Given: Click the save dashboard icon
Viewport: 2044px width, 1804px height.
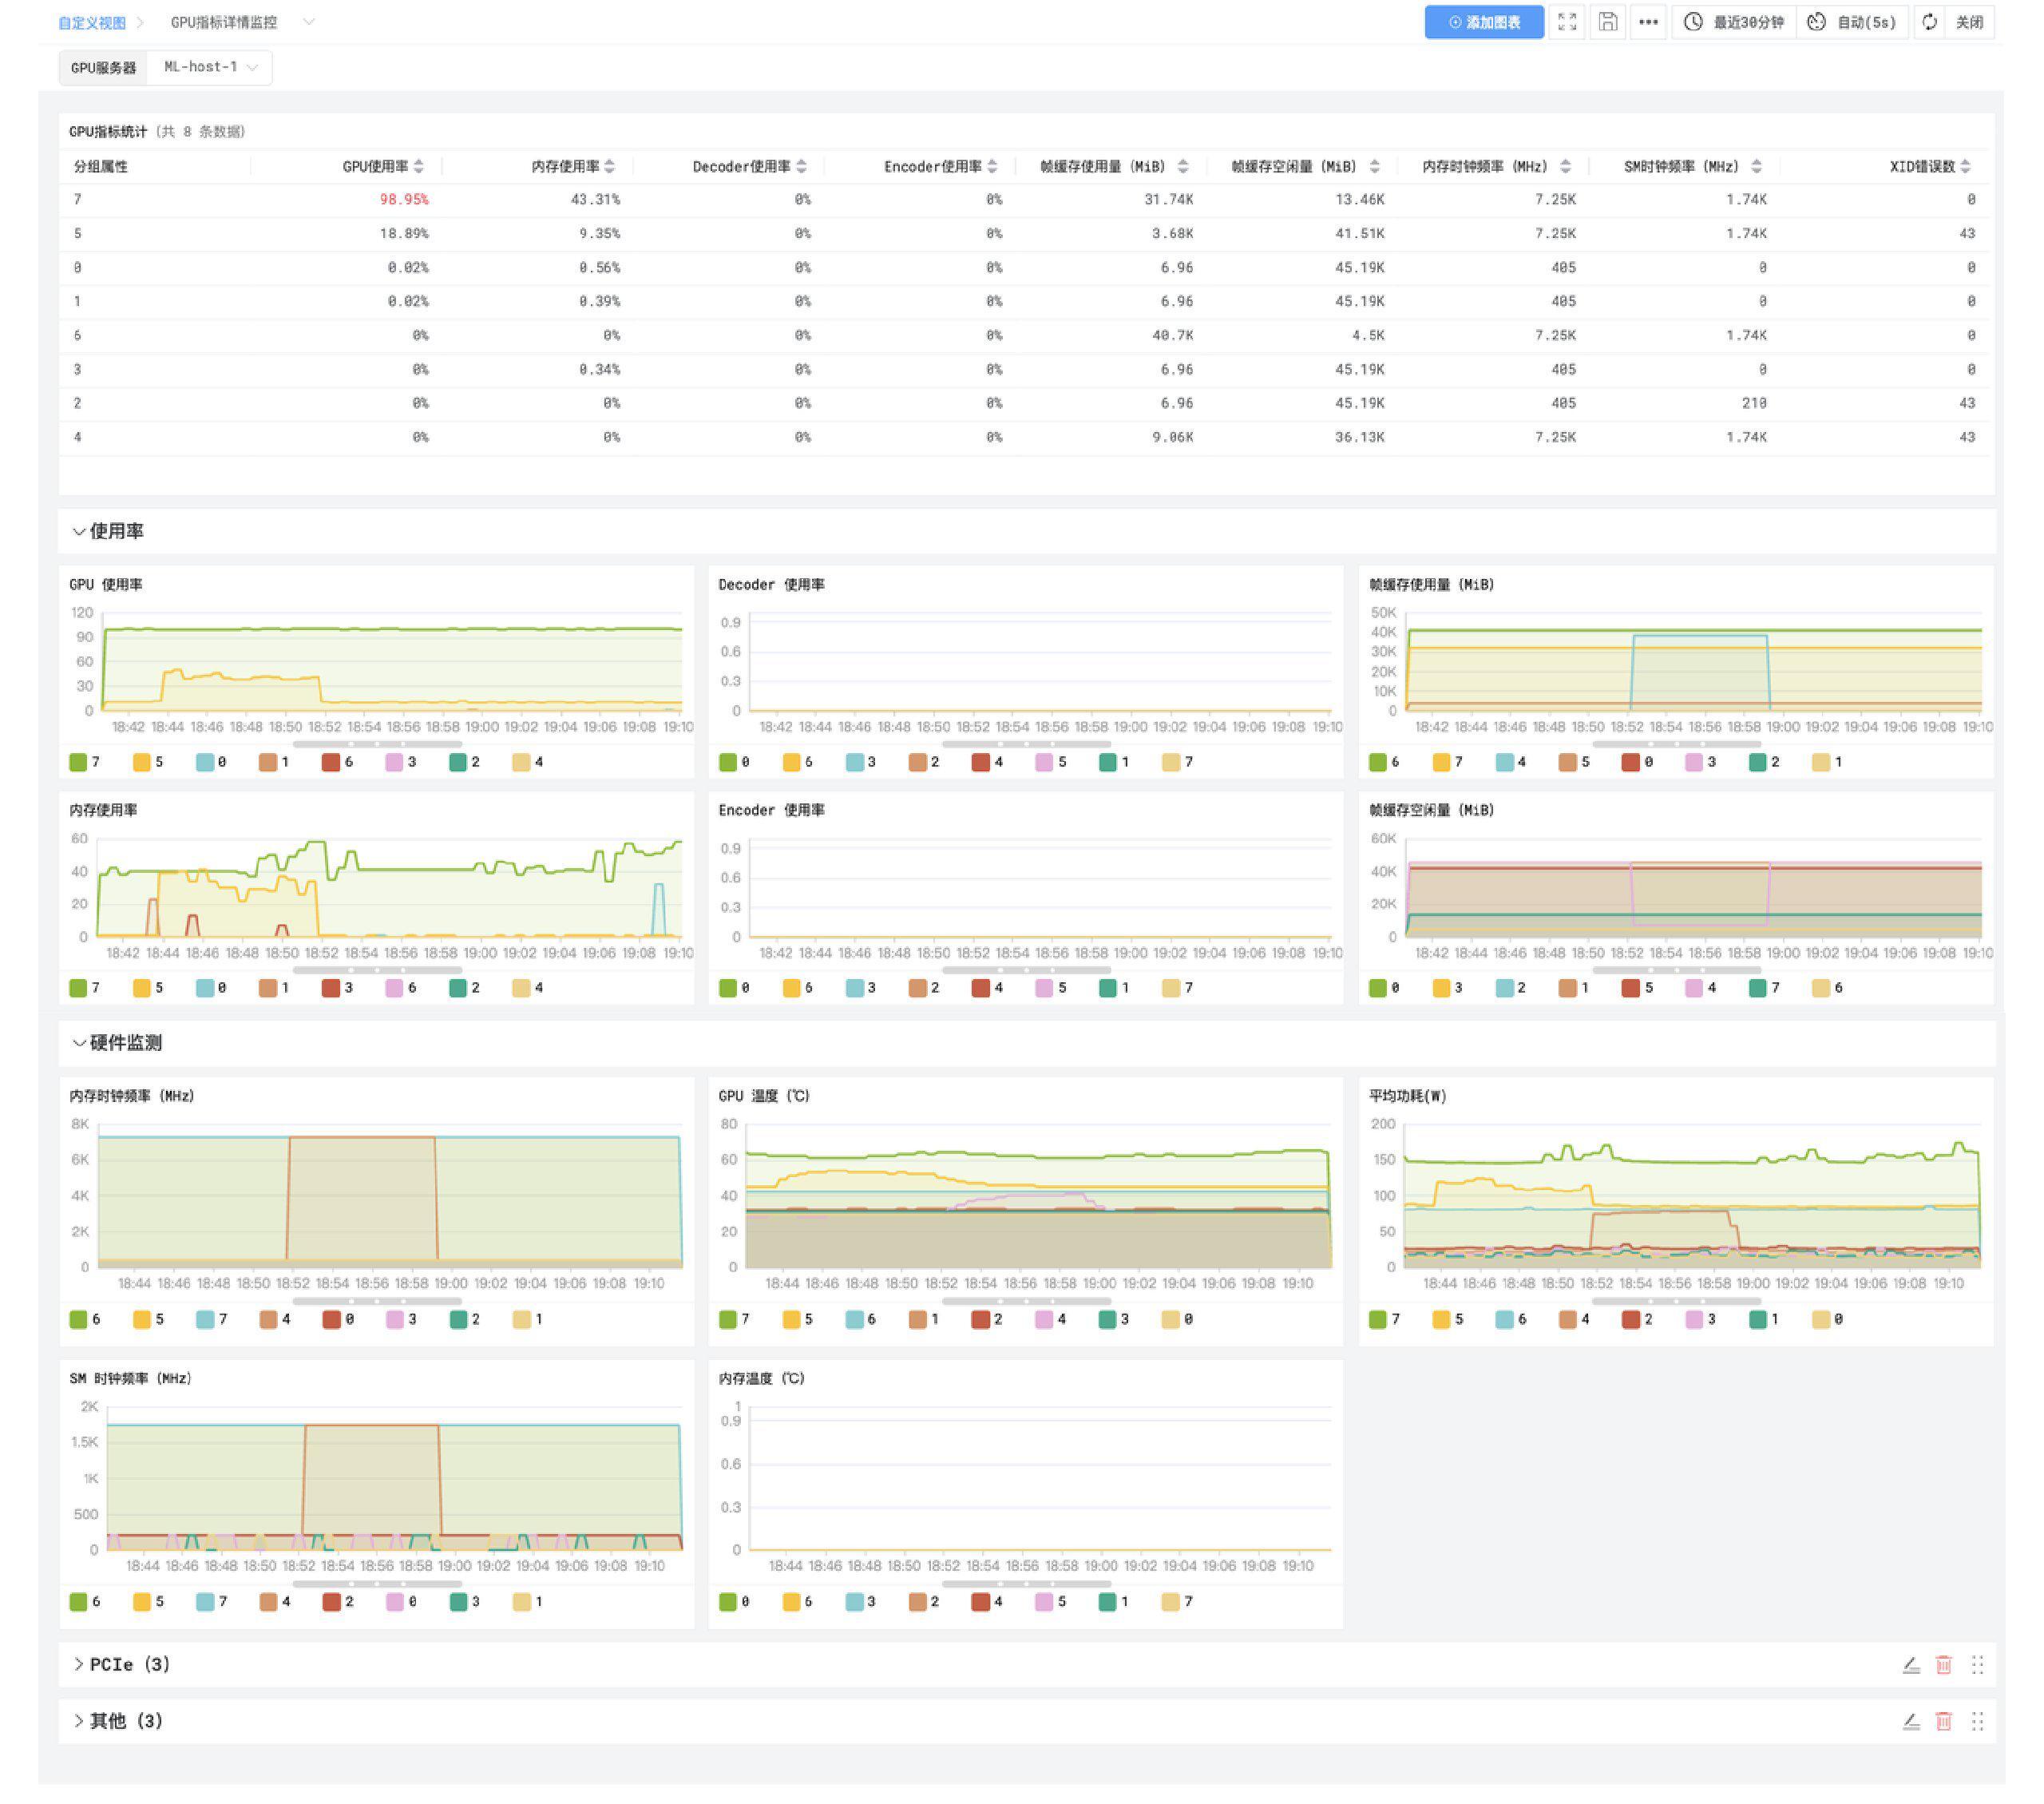Looking at the screenshot, I should pos(1607,22).
